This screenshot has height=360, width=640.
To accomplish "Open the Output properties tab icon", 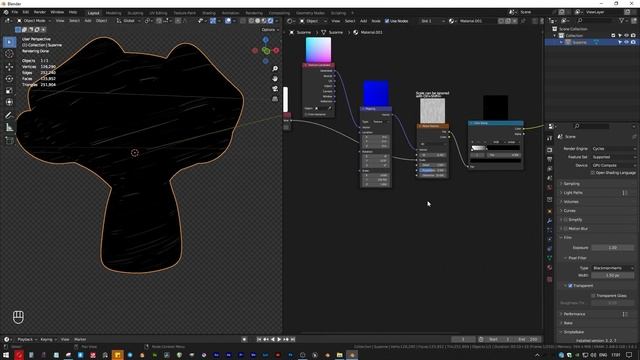I will tap(549, 159).
